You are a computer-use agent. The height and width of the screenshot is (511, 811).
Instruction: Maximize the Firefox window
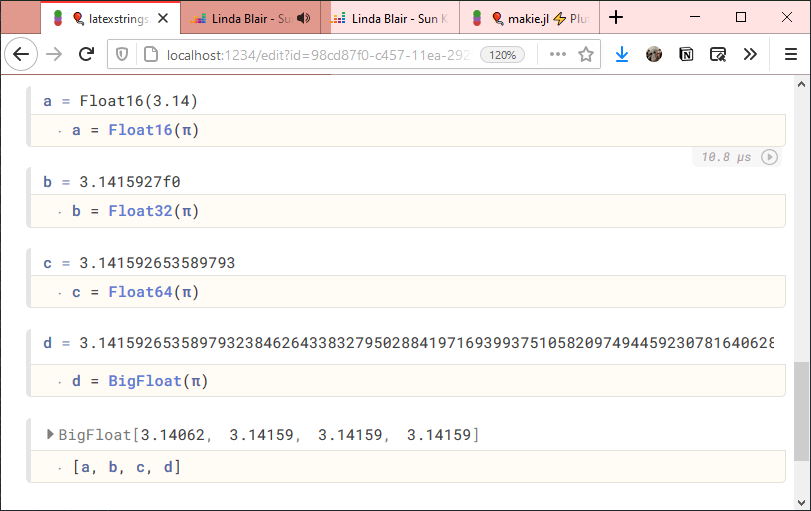[x=741, y=18]
